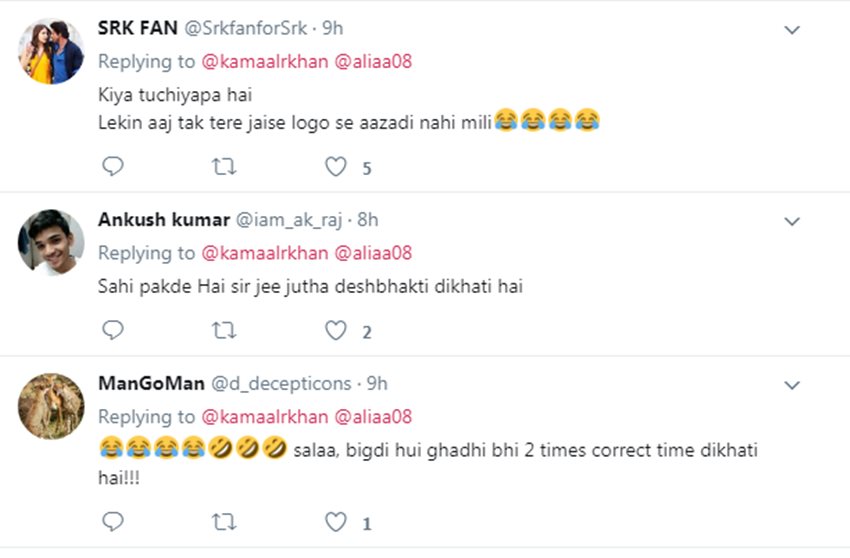
Task: Open the SRK FAN display name link
Action: (137, 28)
